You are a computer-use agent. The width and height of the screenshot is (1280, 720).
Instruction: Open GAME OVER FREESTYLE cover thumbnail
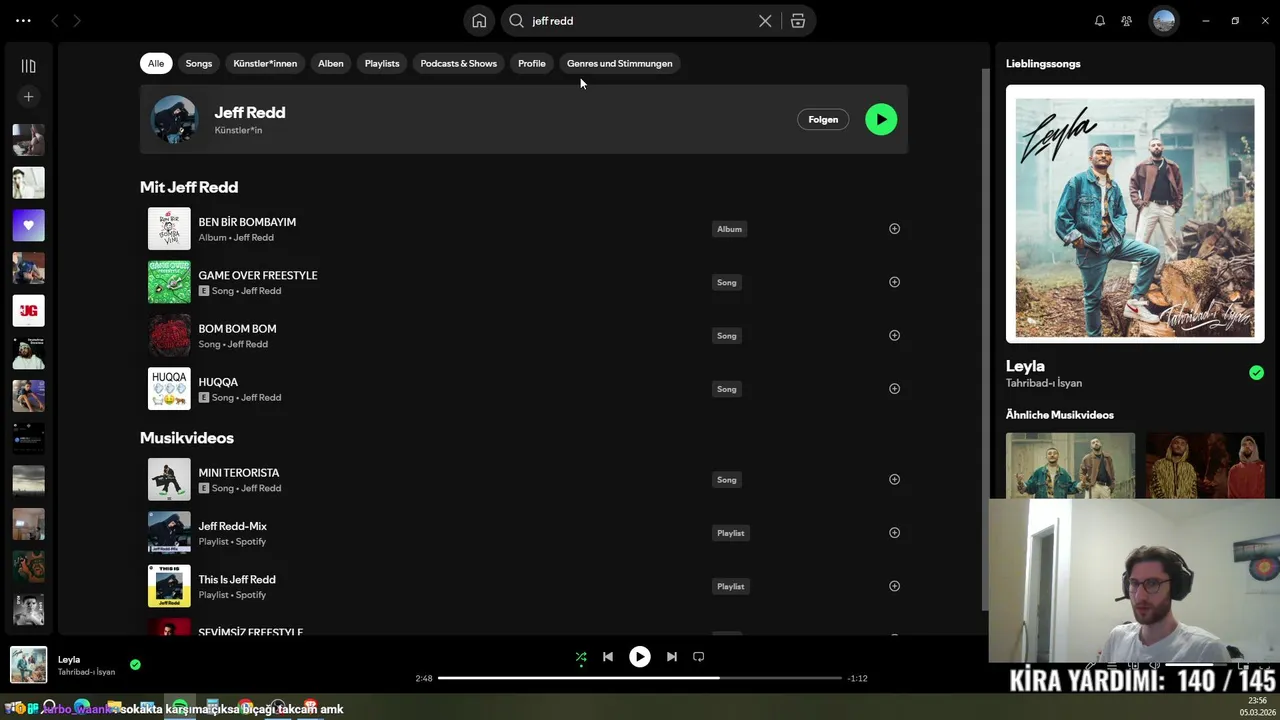coord(169,282)
